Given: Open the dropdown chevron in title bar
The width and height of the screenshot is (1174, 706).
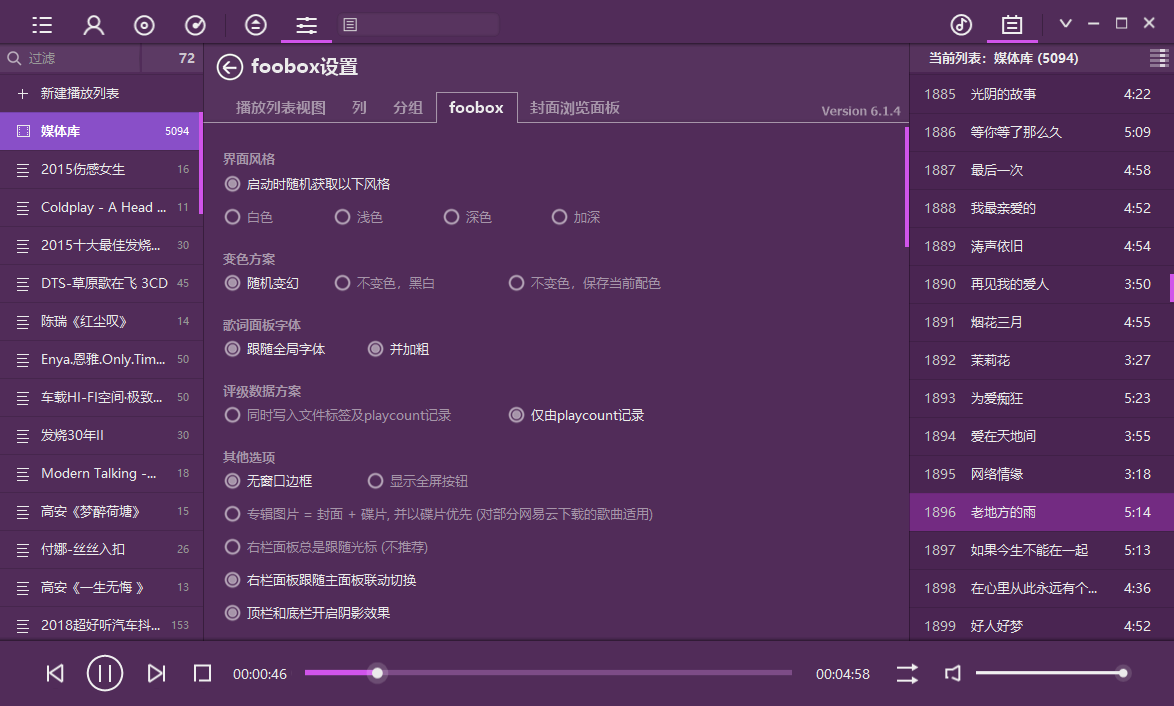Looking at the screenshot, I should (1065, 23).
